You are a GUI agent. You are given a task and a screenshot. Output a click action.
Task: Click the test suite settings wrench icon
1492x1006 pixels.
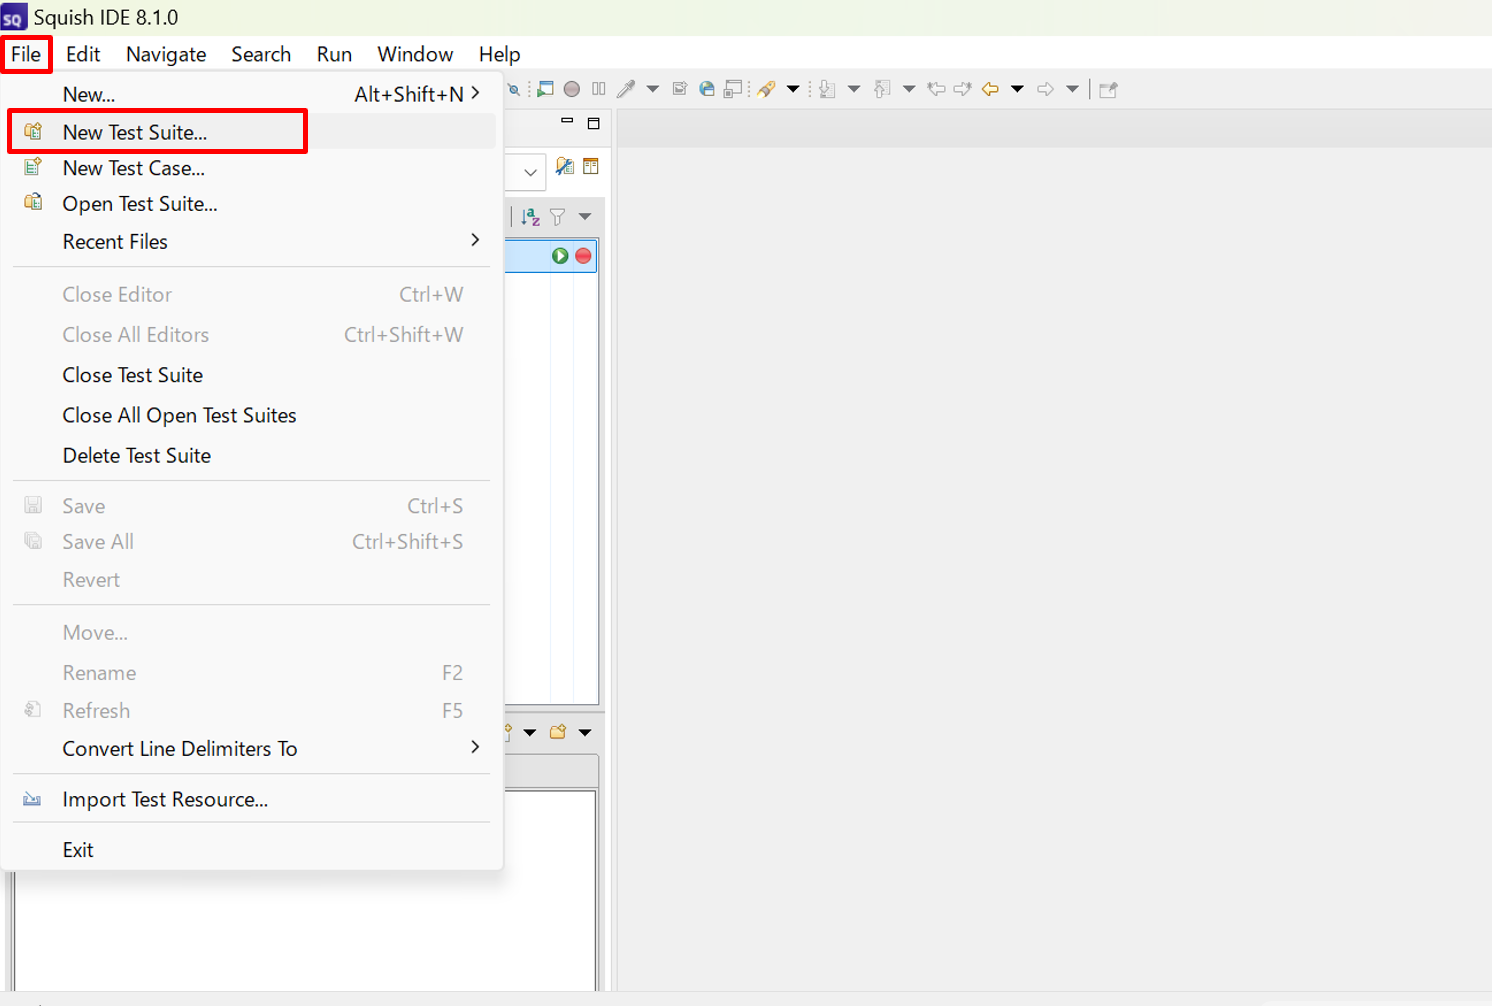point(565,167)
